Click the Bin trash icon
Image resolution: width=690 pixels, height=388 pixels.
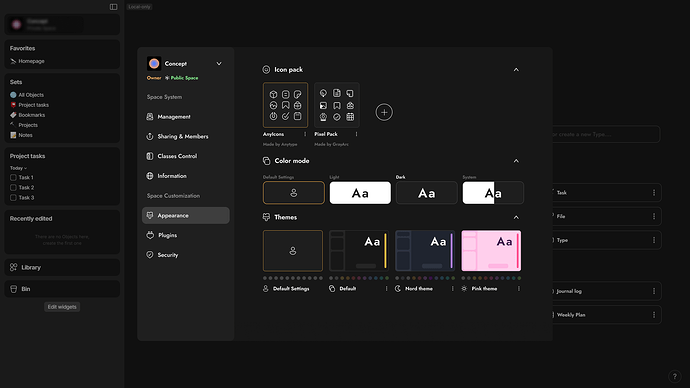[14, 289]
